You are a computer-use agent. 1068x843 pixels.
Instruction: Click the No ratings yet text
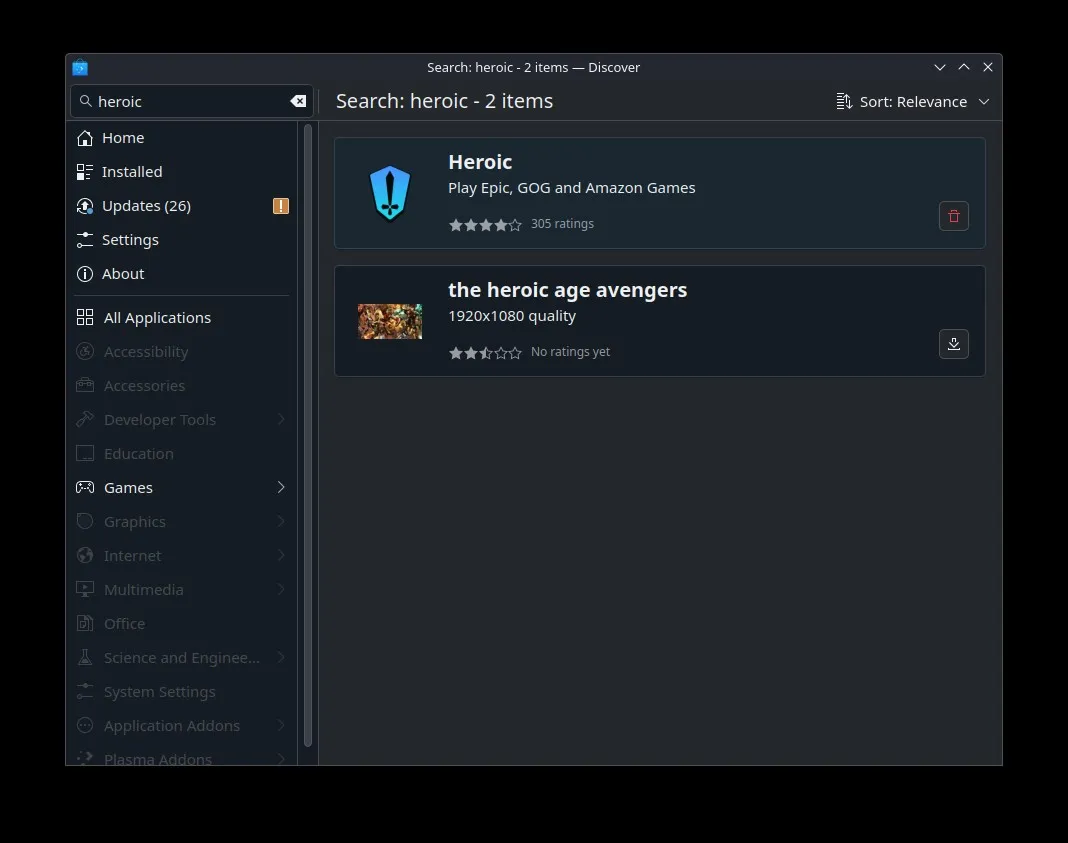(x=570, y=351)
